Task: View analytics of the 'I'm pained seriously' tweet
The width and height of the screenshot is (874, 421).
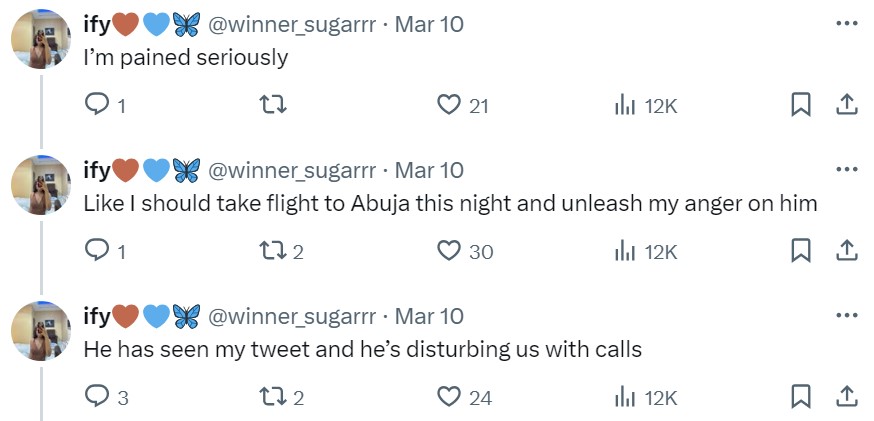Action: click(626, 105)
